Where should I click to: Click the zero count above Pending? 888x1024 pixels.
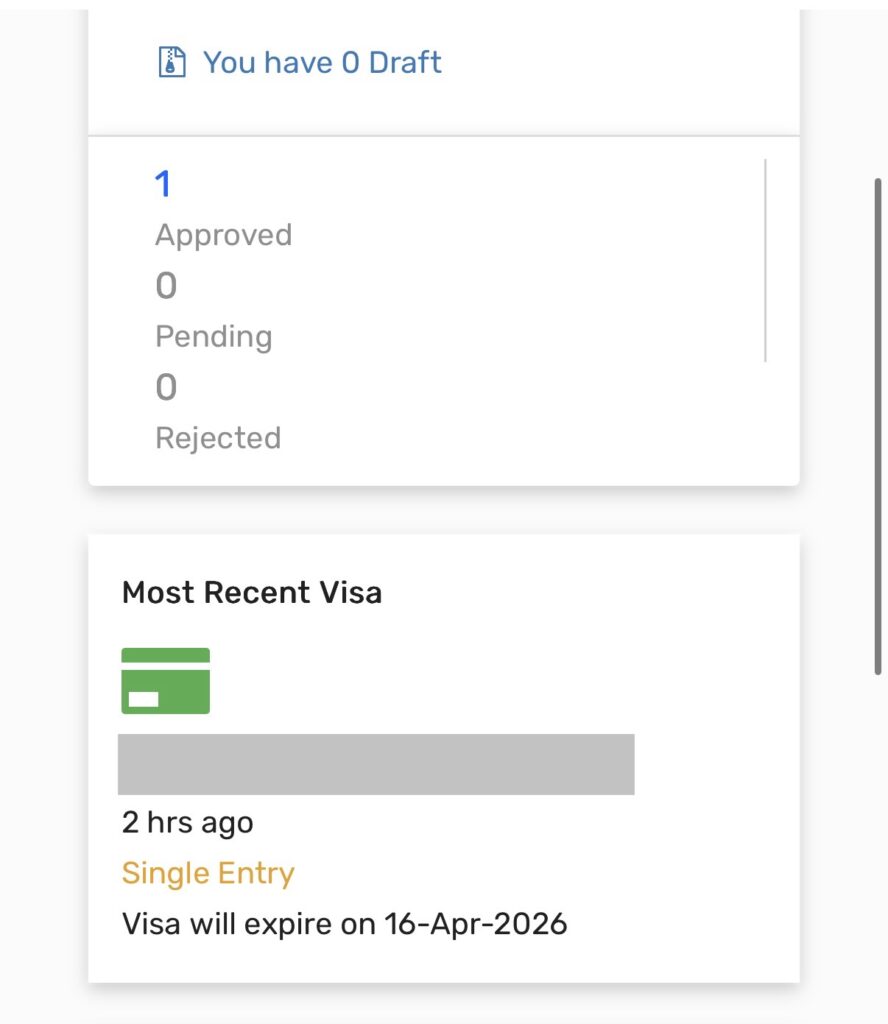(166, 286)
